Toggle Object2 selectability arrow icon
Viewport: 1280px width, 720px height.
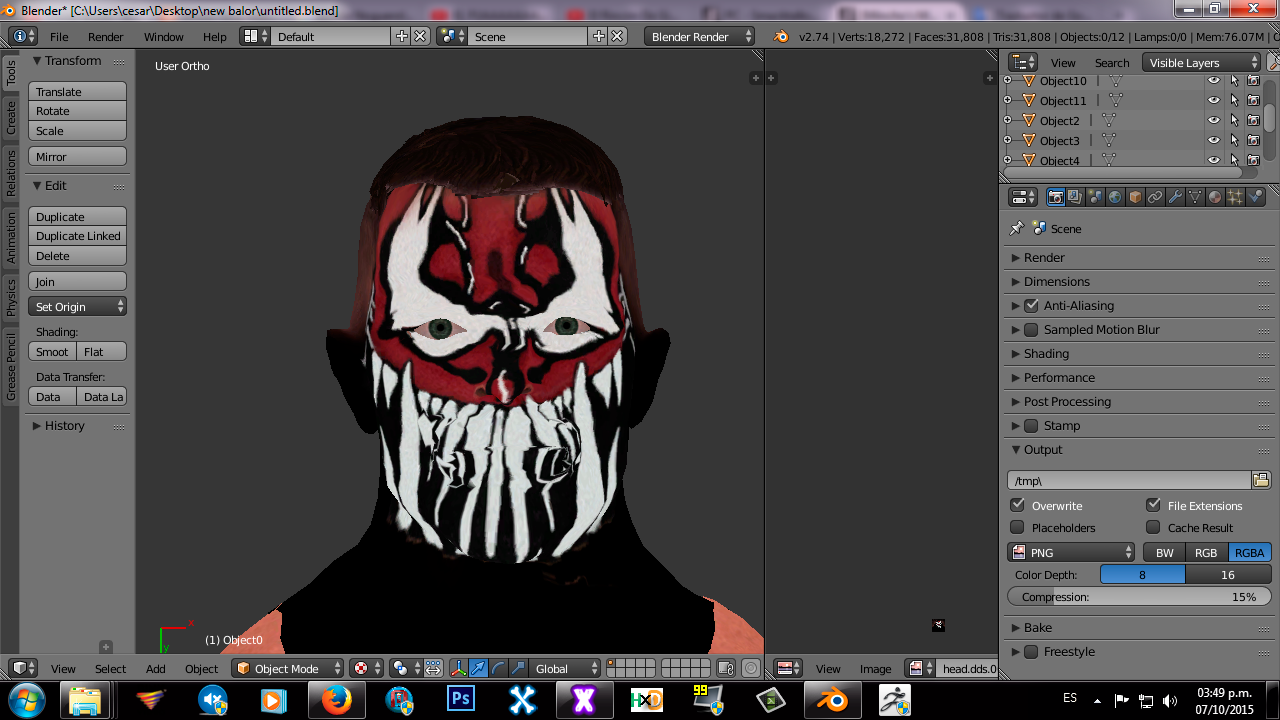coord(1234,121)
